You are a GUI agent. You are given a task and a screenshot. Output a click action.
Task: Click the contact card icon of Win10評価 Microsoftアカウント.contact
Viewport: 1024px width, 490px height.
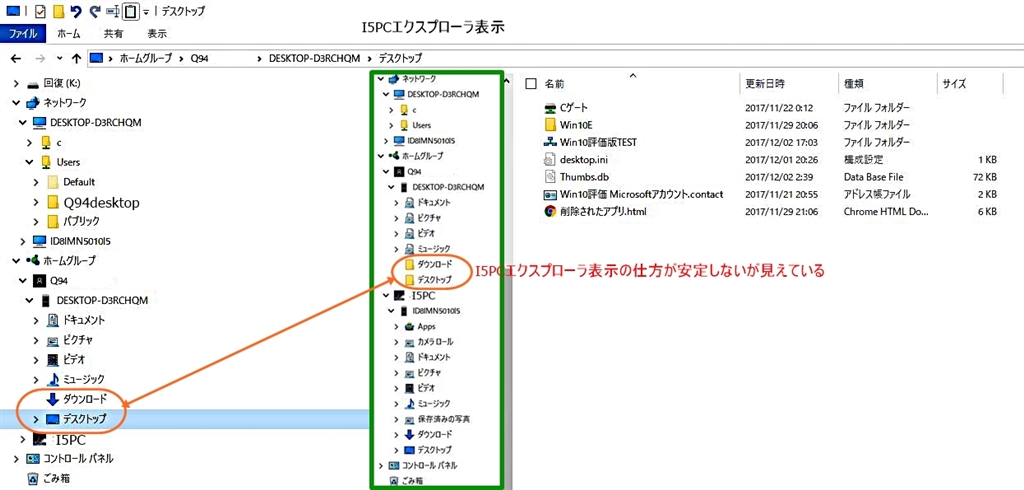click(x=549, y=195)
